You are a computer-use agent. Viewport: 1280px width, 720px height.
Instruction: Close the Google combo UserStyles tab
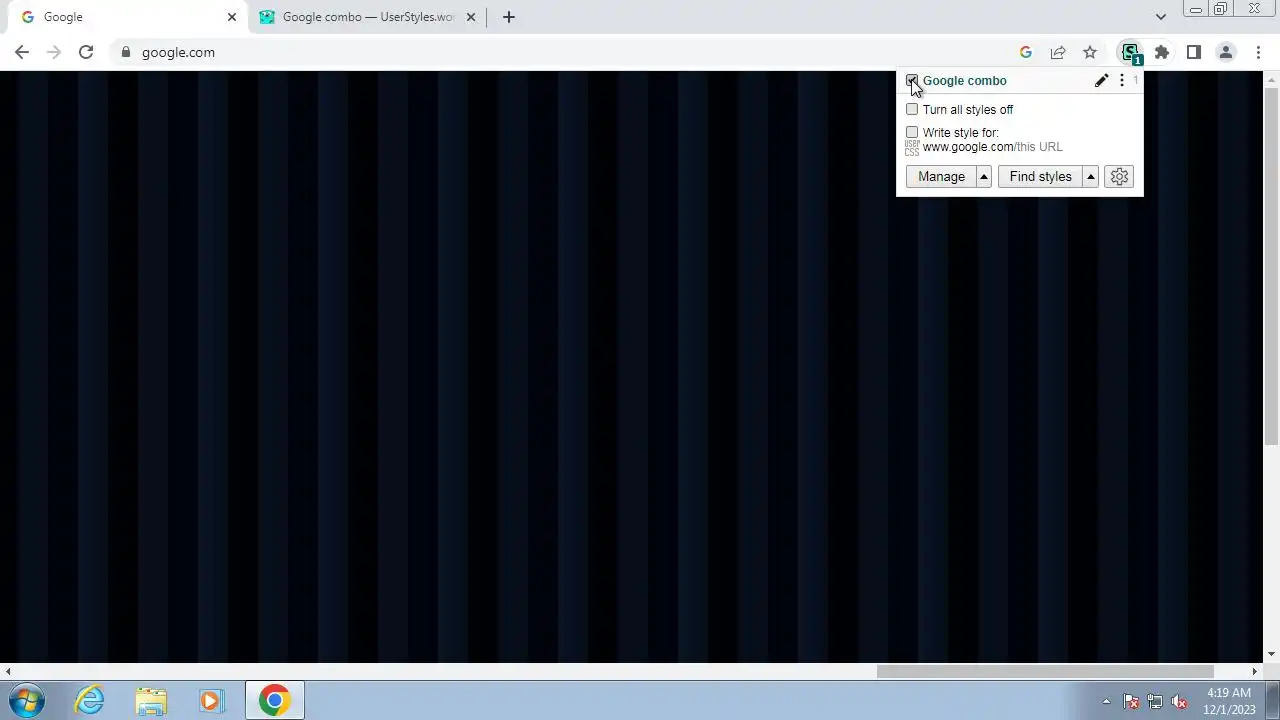[471, 17]
